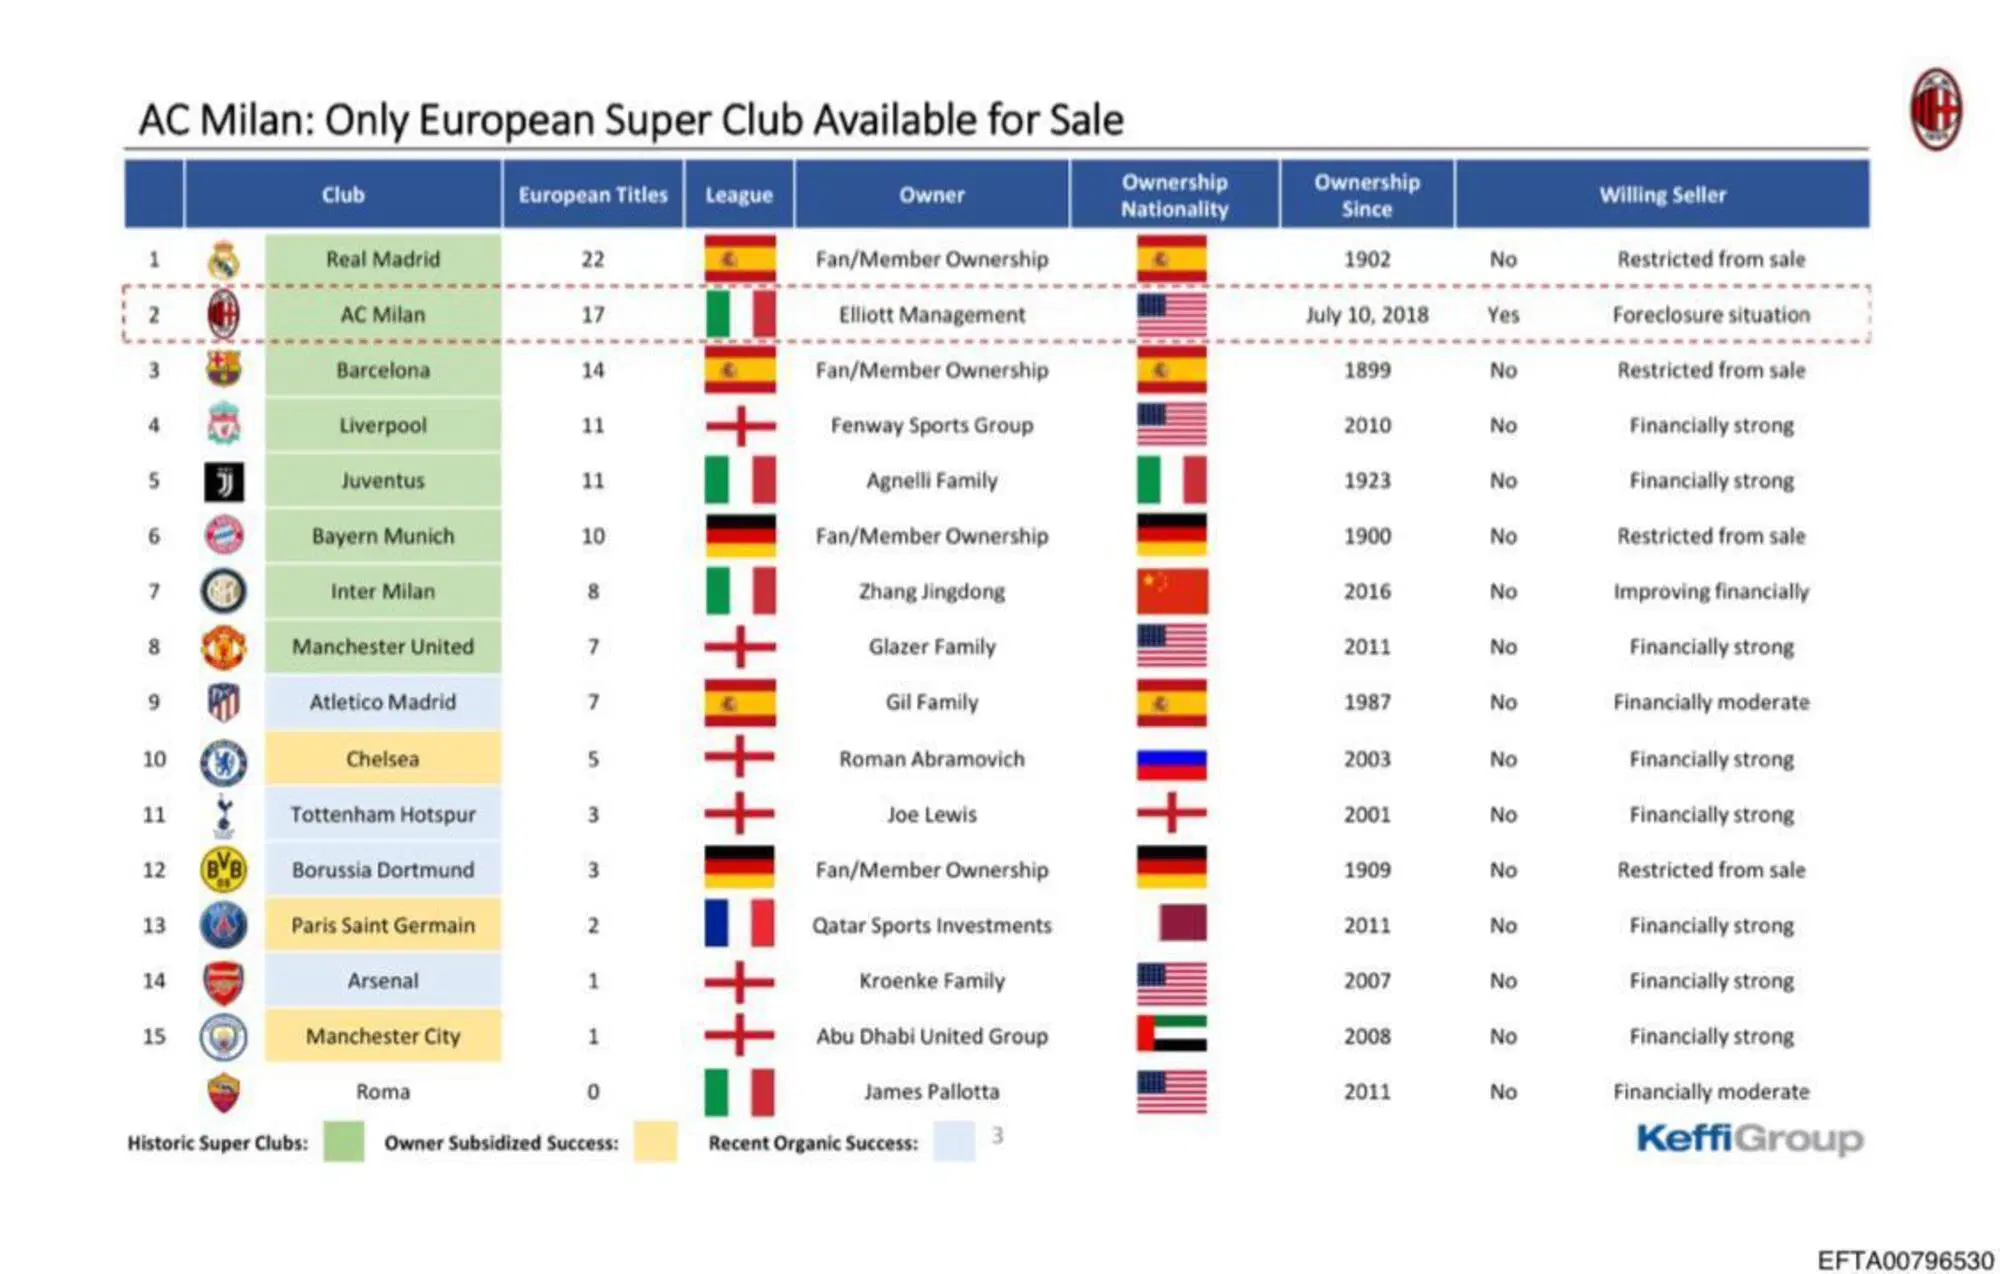Click the UAE flag in Manchester City row
This screenshot has height=1274, width=2000.
[1171, 1035]
